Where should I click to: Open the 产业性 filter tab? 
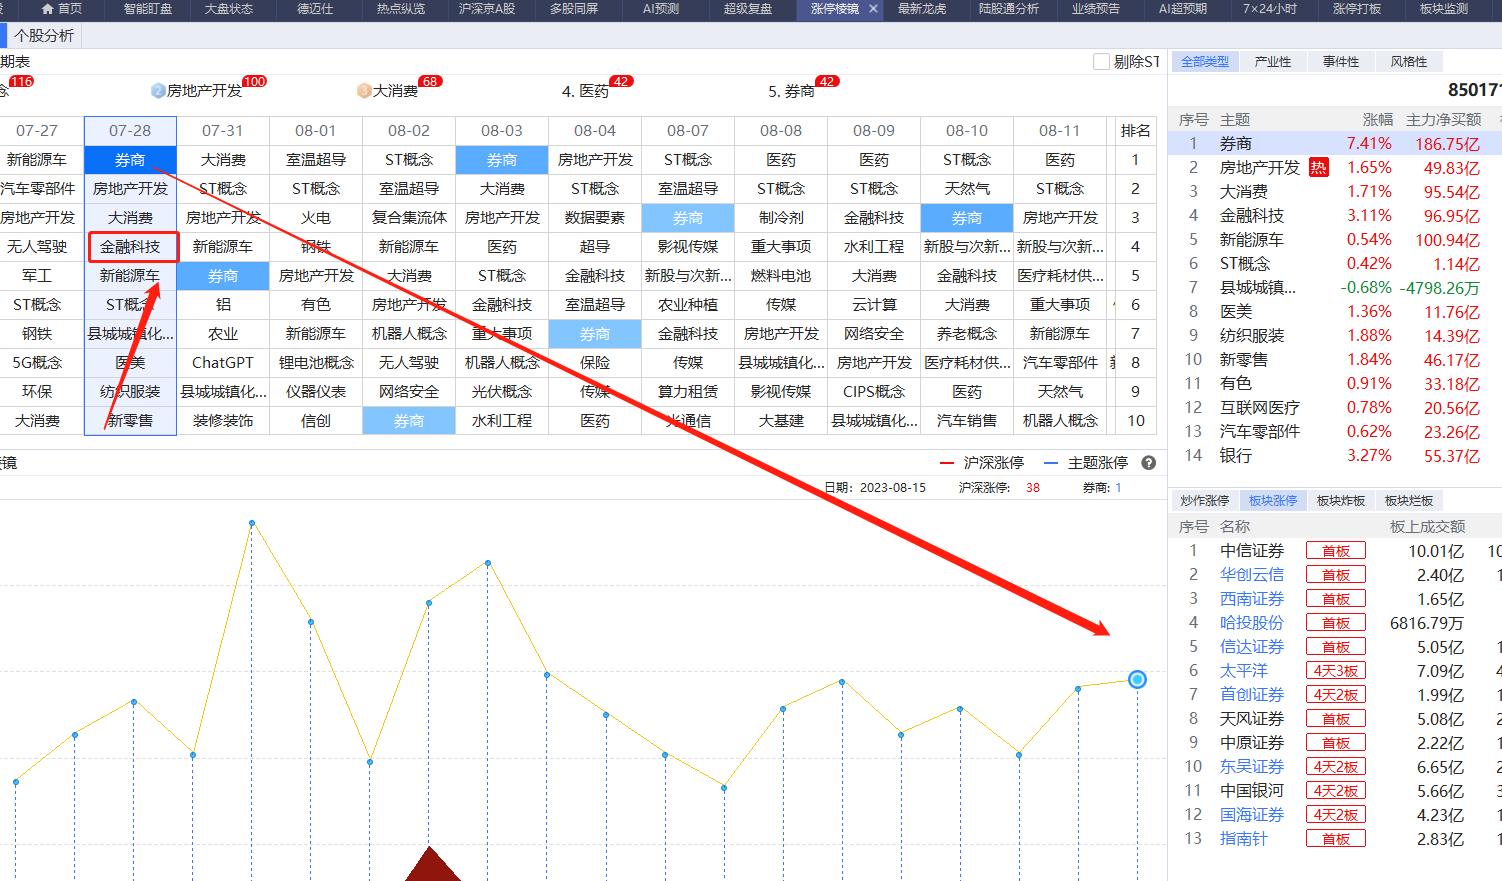(1272, 62)
